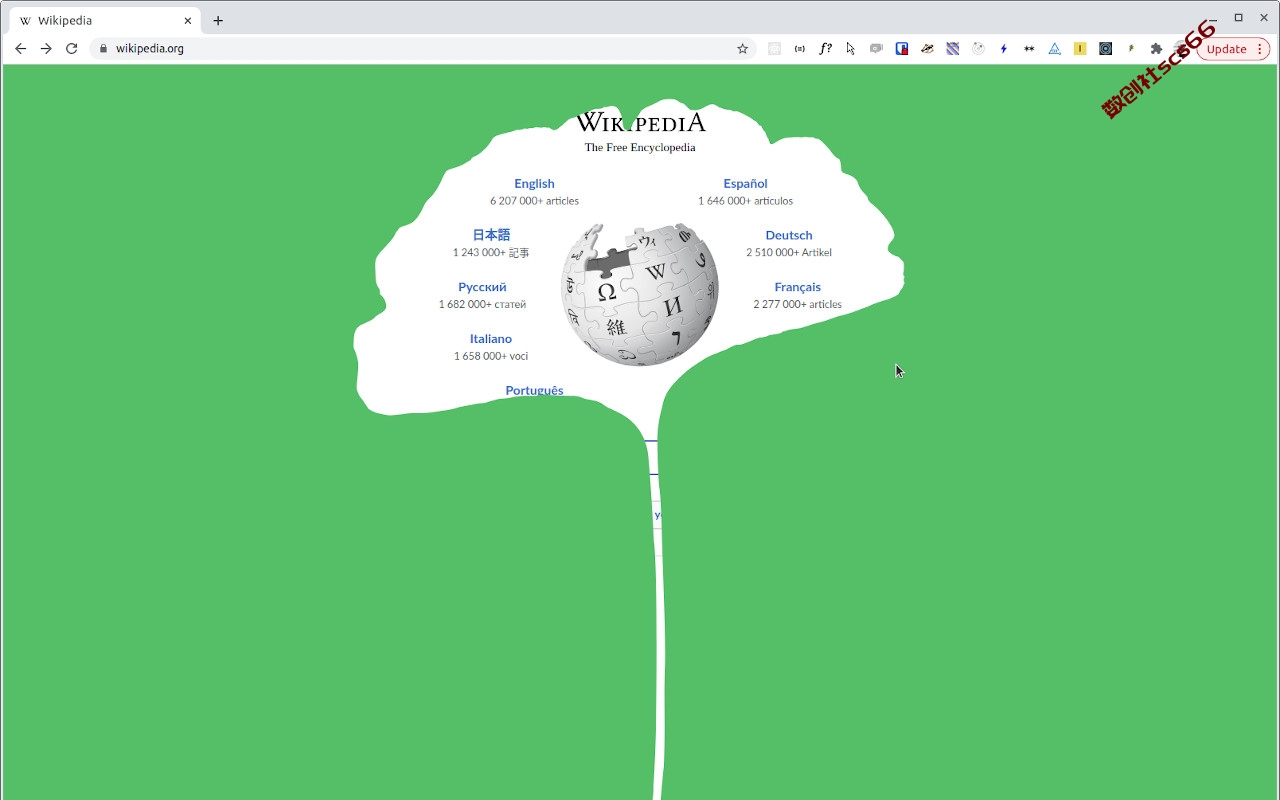The image size is (1280, 800).
Task: Click the "The Free Encyclopedia" subtitle
Action: (x=640, y=147)
